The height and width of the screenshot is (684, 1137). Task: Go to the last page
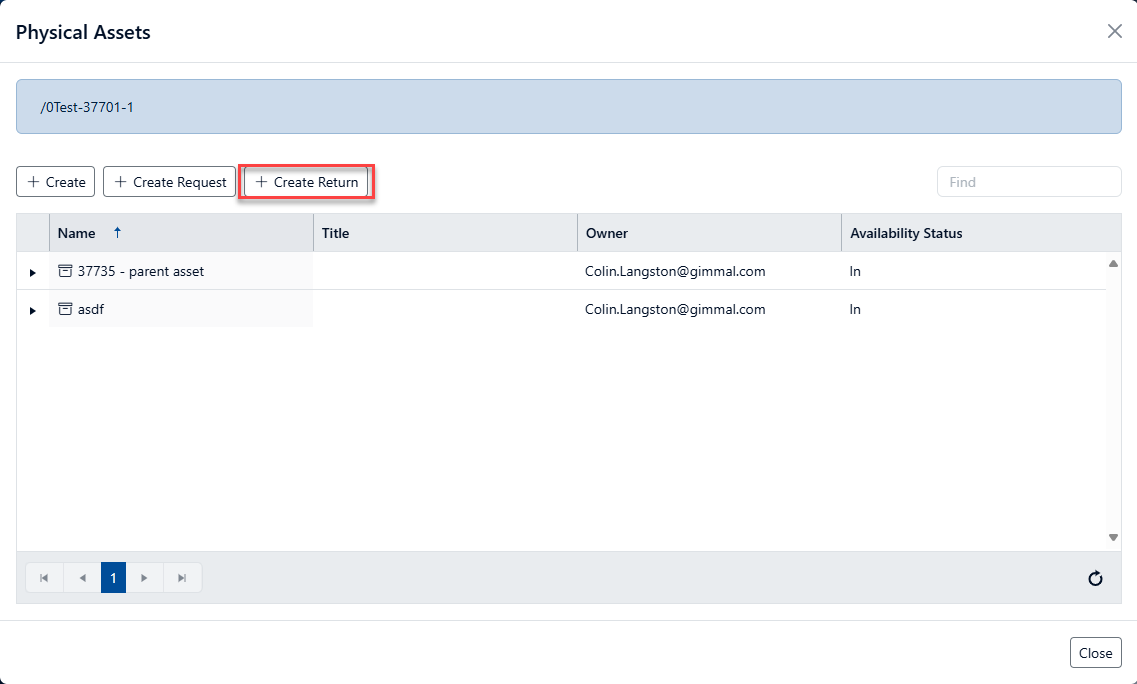tap(182, 577)
